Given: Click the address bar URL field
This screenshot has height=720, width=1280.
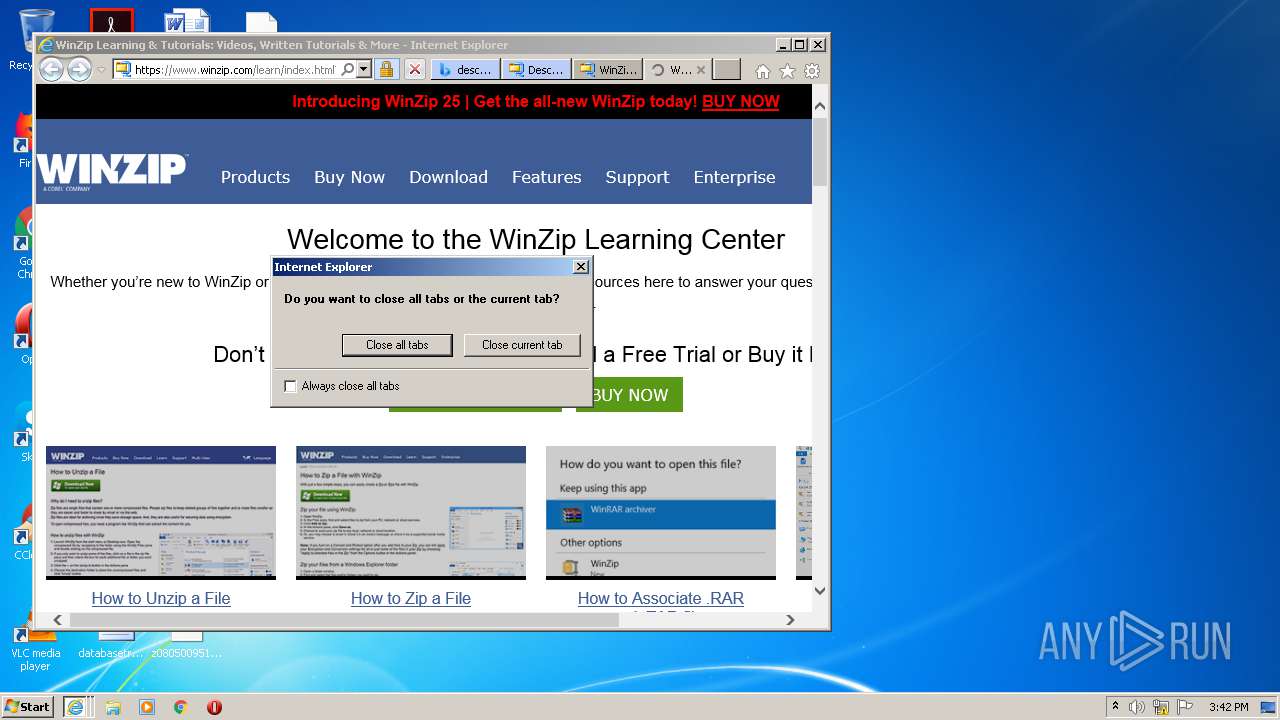Looking at the screenshot, I should [235, 70].
